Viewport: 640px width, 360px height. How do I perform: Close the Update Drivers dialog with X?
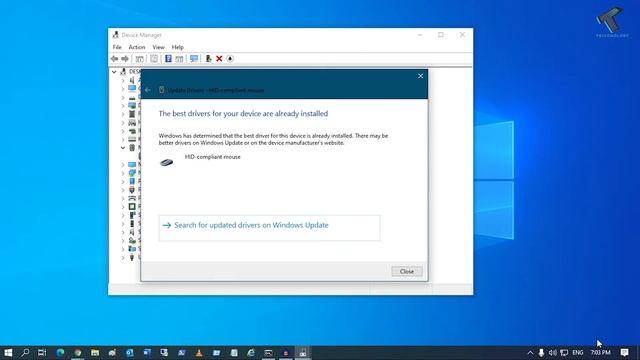tap(420, 76)
